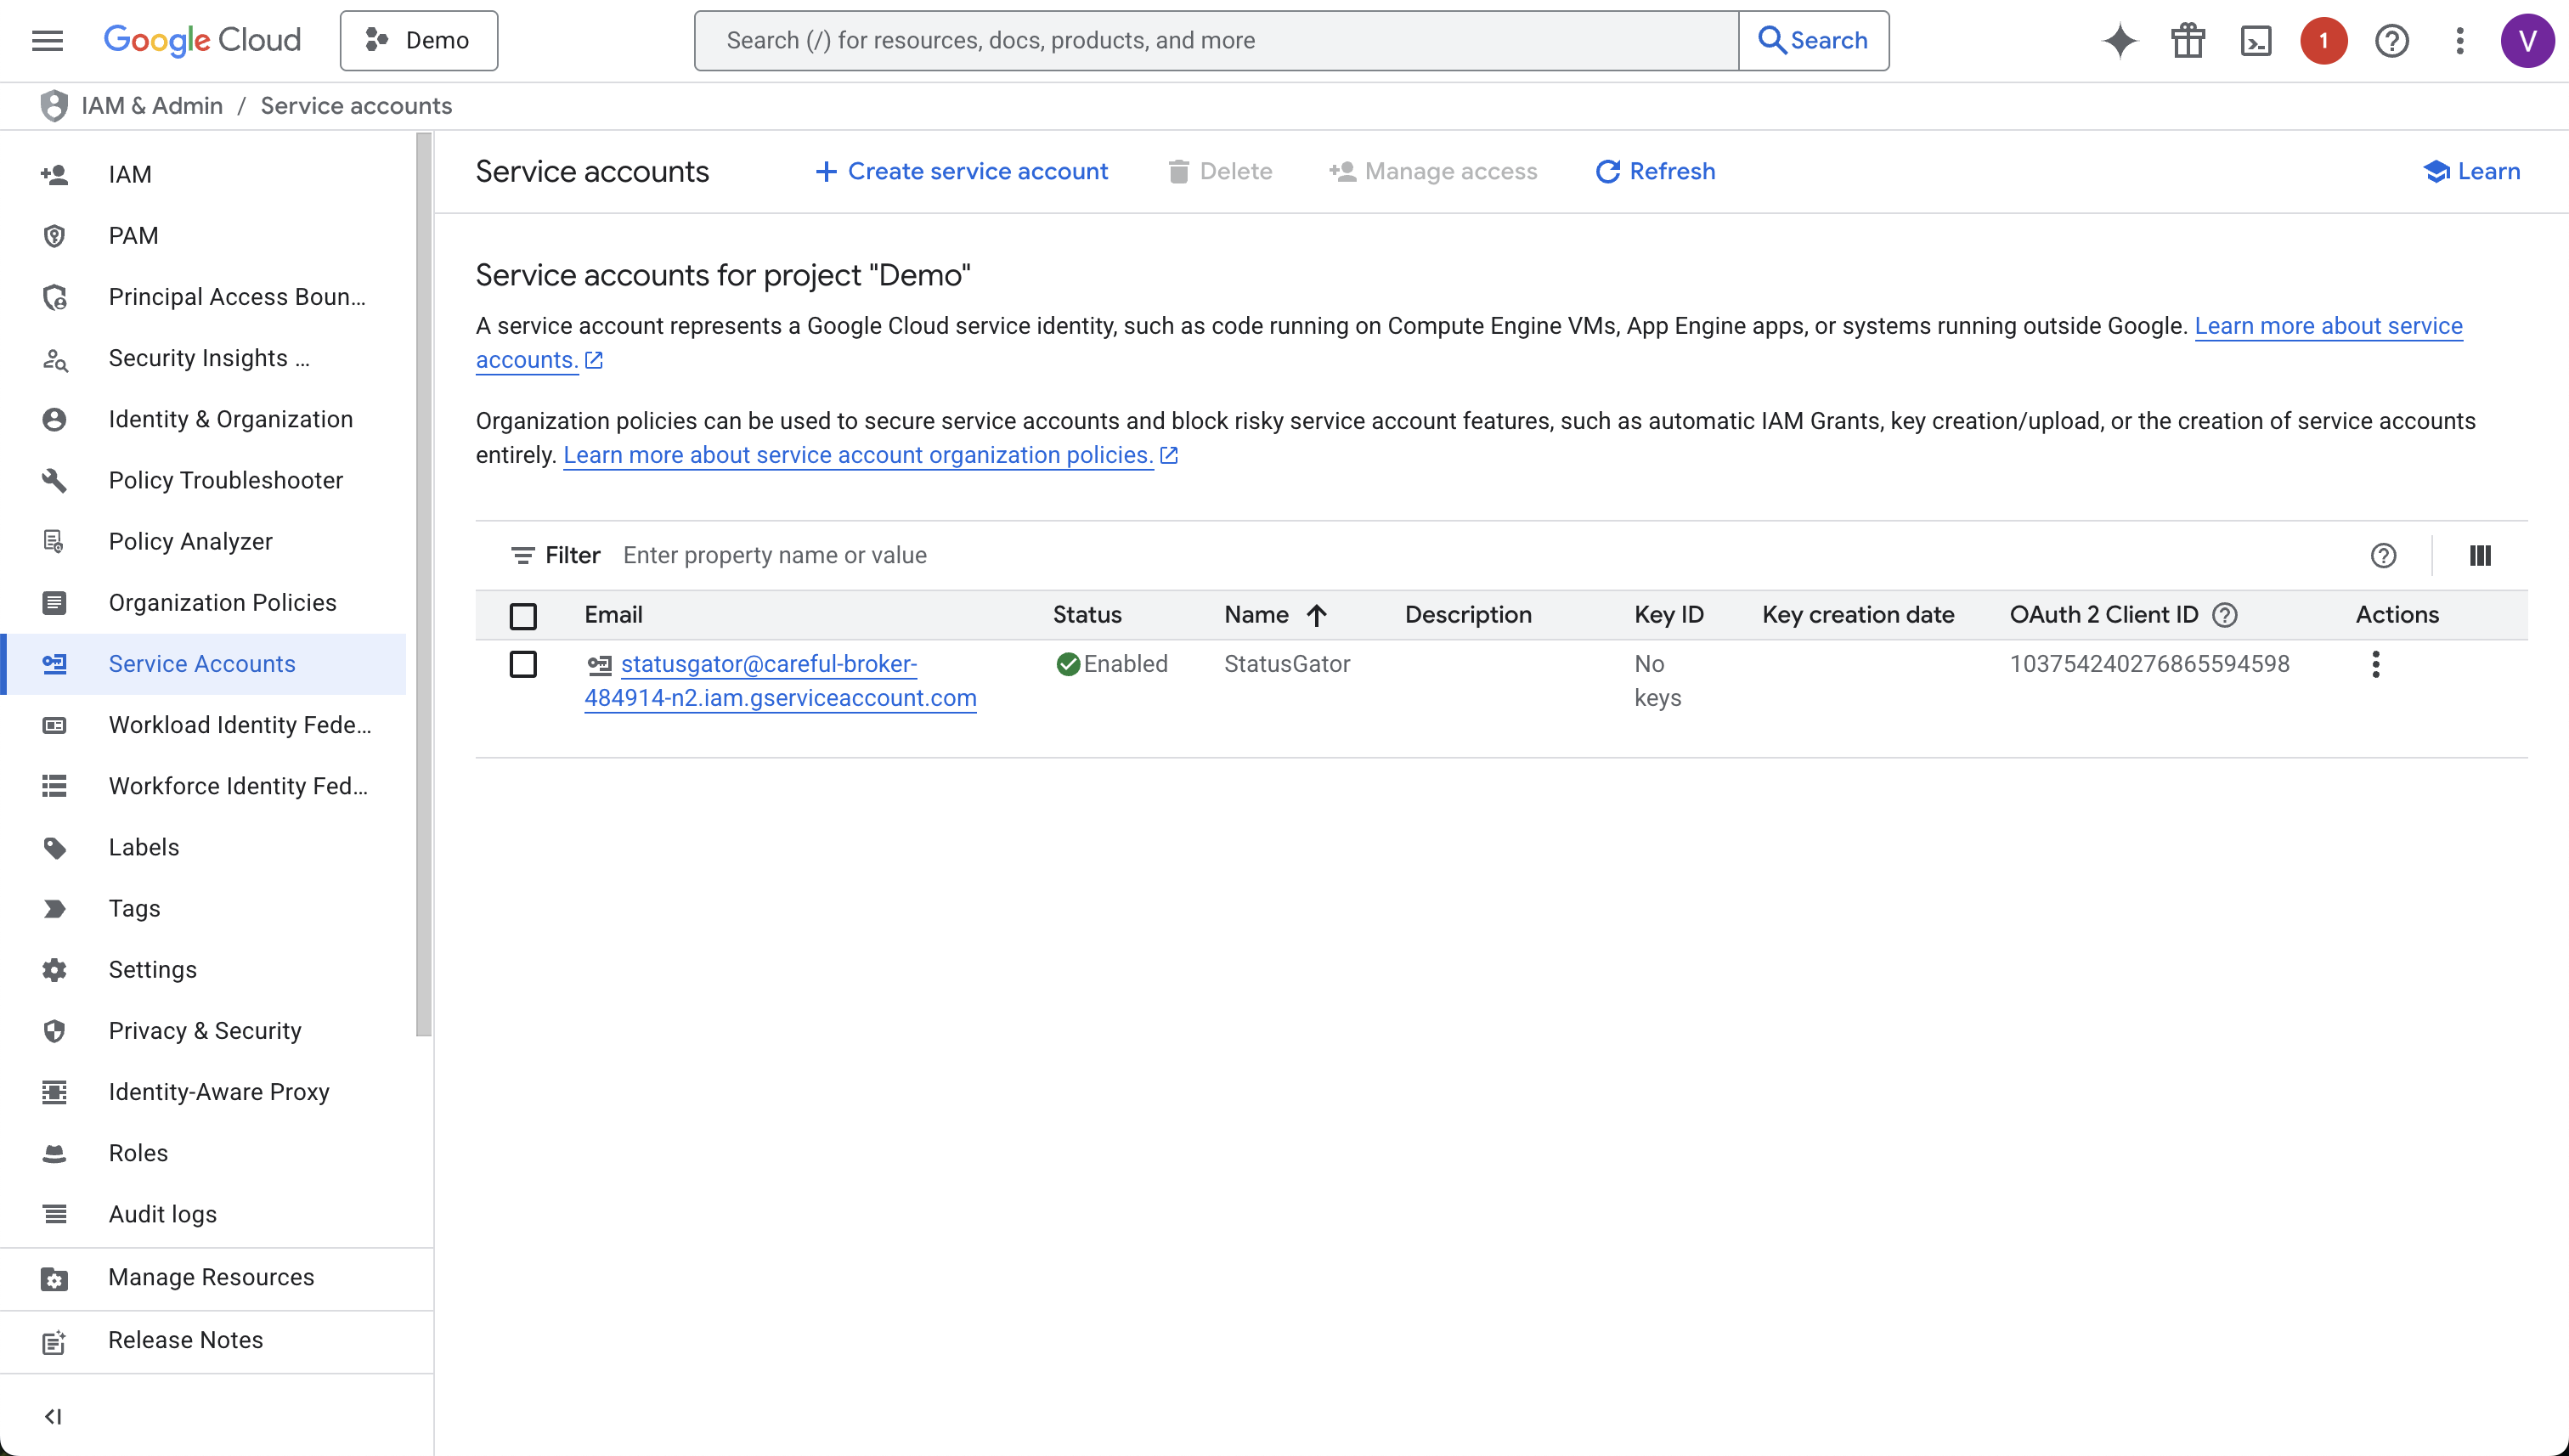Click the free trial gift icon
The image size is (2569, 1456).
click(x=2187, y=41)
